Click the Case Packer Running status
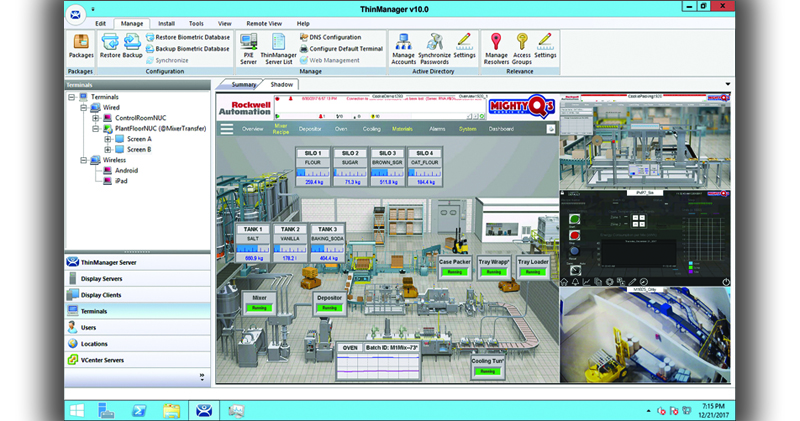This screenshot has height=421, width=800. (x=455, y=272)
